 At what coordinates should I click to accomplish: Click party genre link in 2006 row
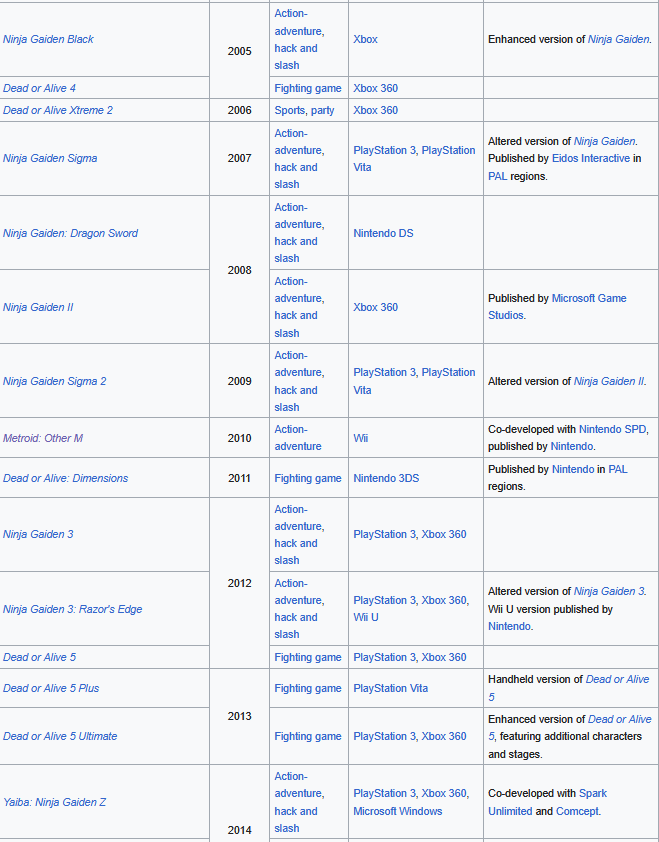click(322, 110)
